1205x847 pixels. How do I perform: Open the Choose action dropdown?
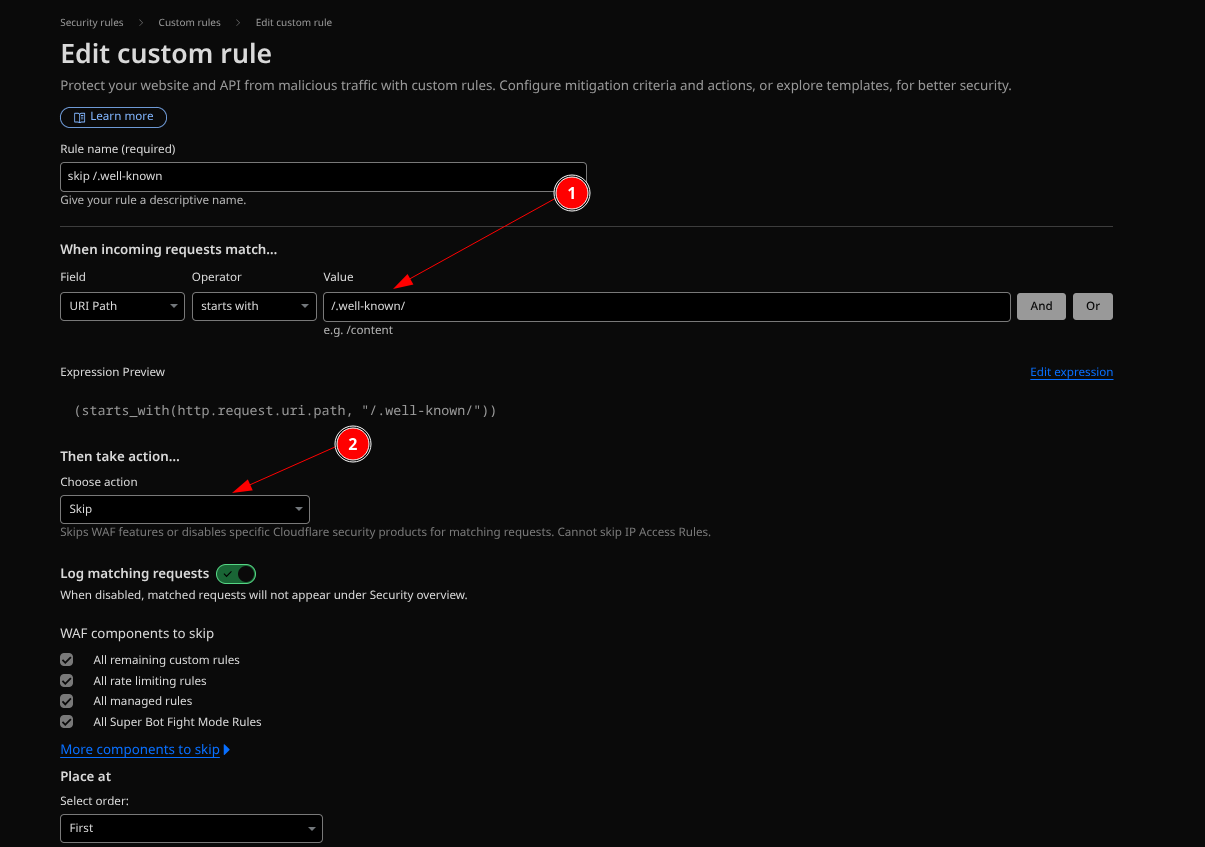click(185, 509)
